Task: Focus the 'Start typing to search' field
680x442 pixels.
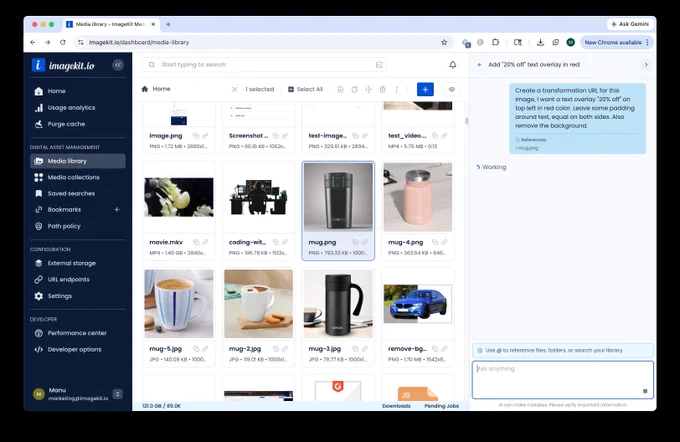Action: pos(264,65)
